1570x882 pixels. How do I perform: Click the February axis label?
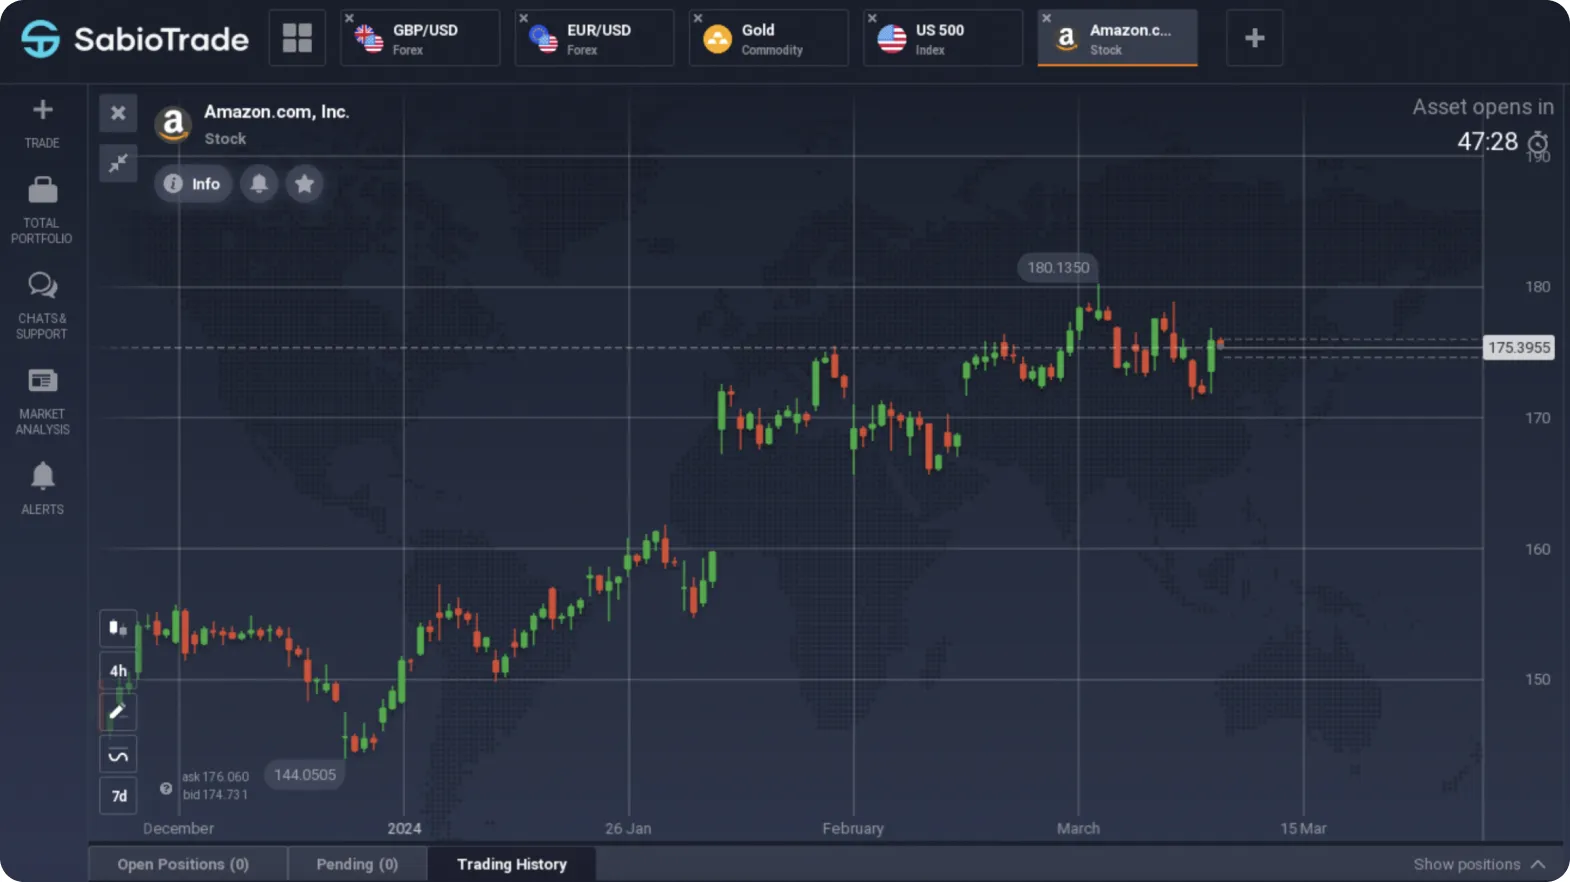pyautogui.click(x=853, y=829)
